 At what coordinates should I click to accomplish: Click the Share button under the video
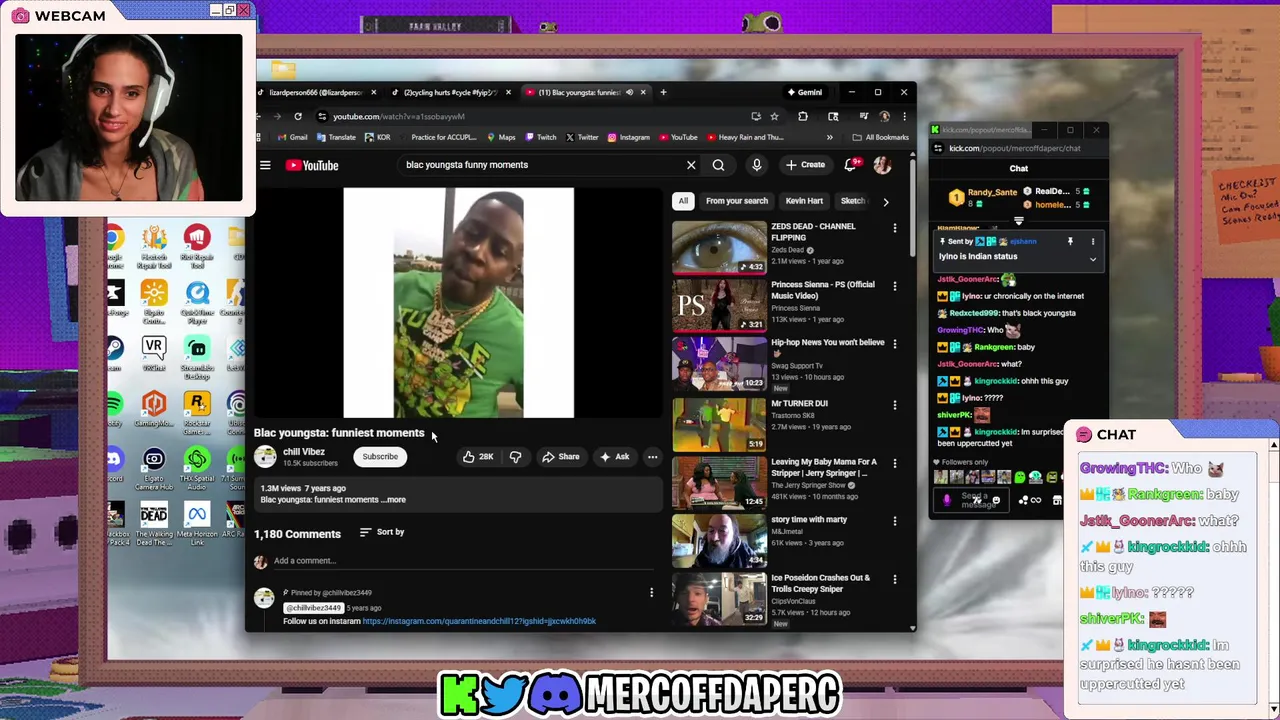tap(560, 457)
